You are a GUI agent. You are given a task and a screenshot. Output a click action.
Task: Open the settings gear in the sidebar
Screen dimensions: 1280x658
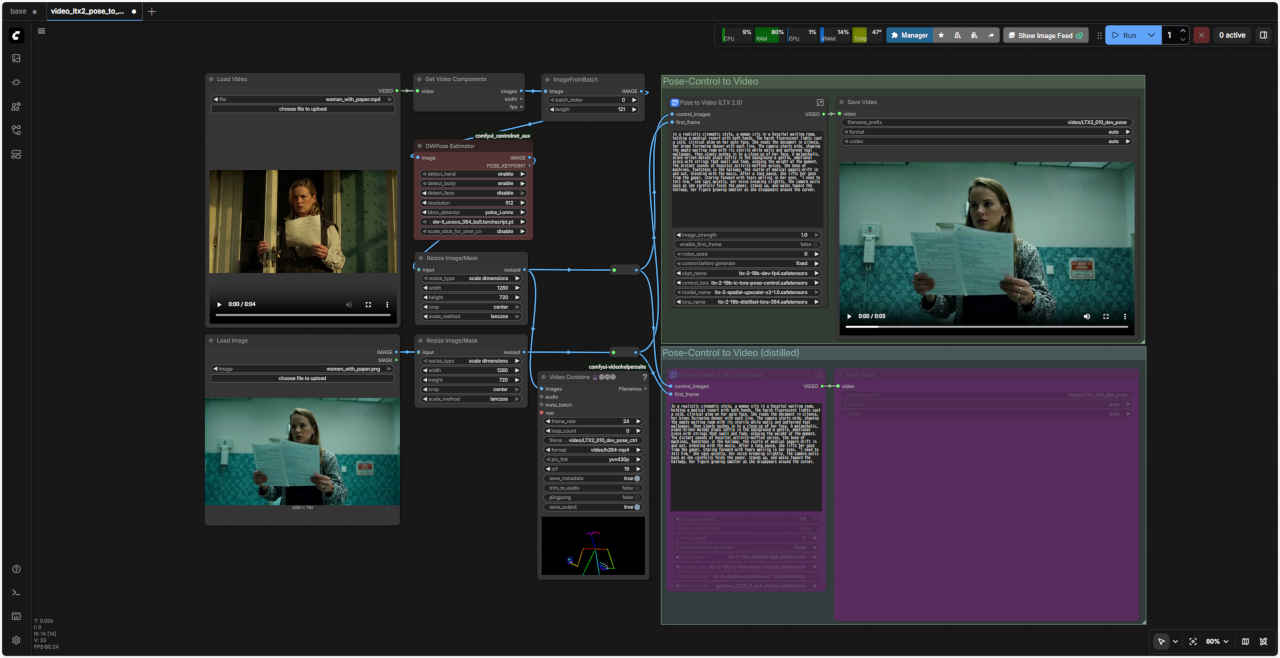click(16, 640)
